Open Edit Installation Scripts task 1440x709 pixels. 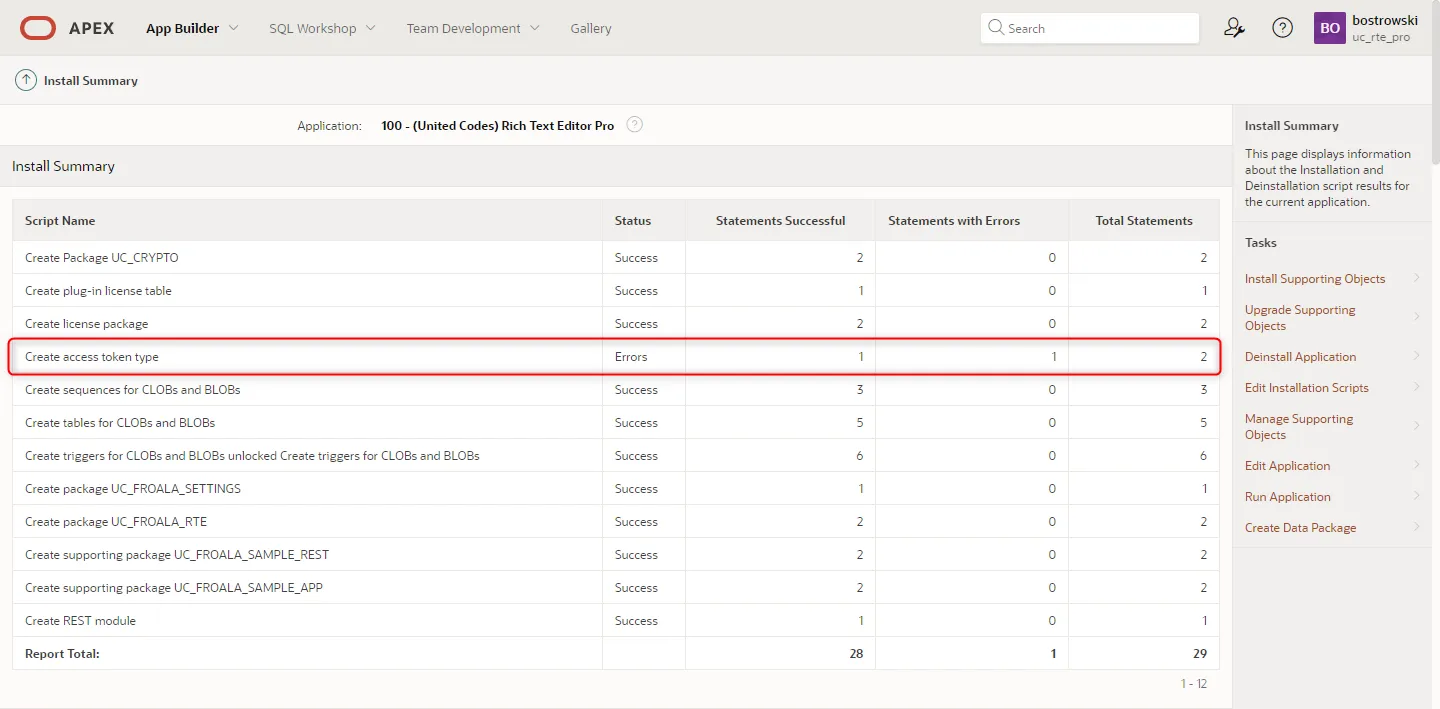click(1306, 388)
